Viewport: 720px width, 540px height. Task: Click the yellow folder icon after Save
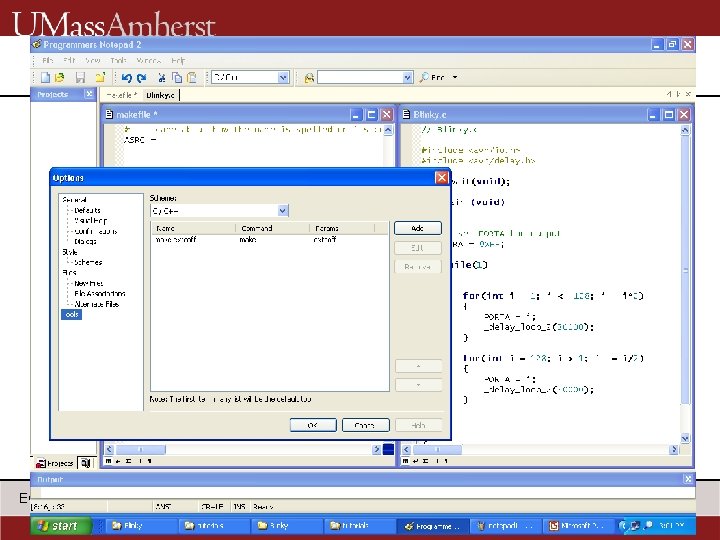click(x=100, y=78)
